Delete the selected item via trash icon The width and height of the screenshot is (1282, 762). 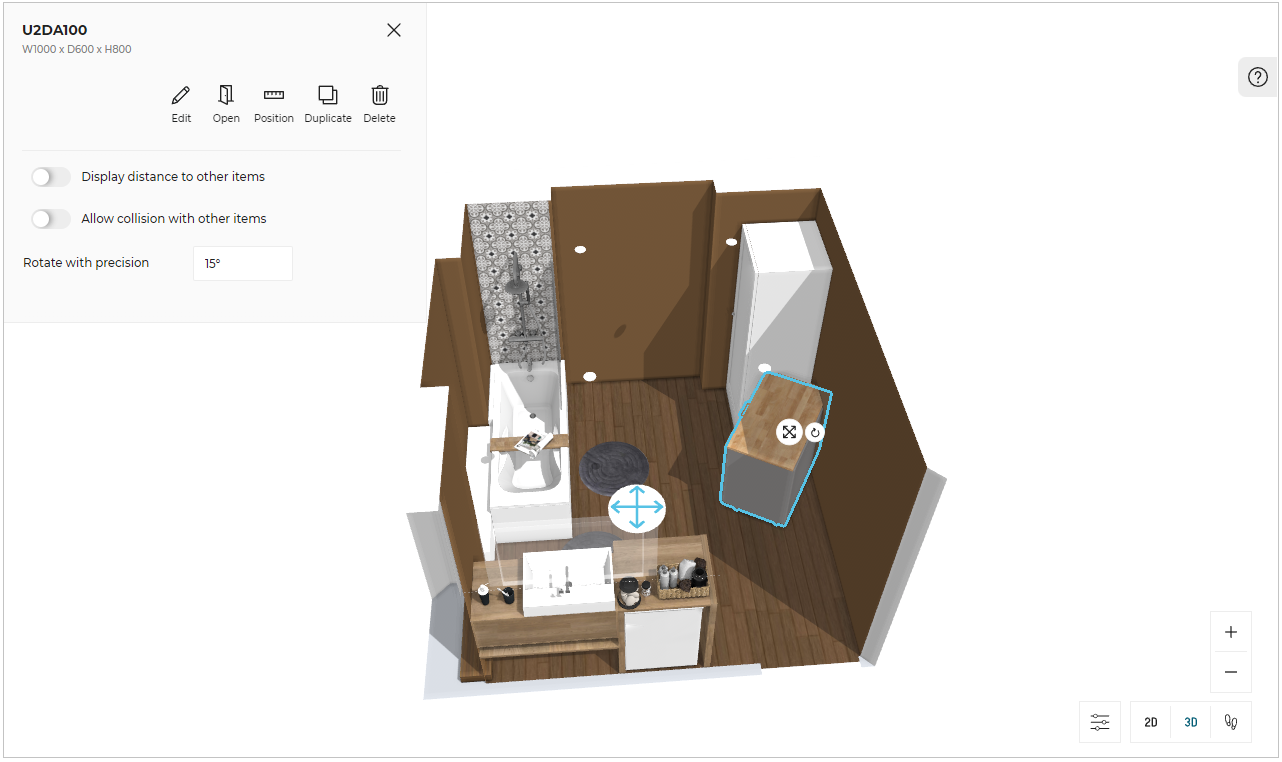[380, 104]
